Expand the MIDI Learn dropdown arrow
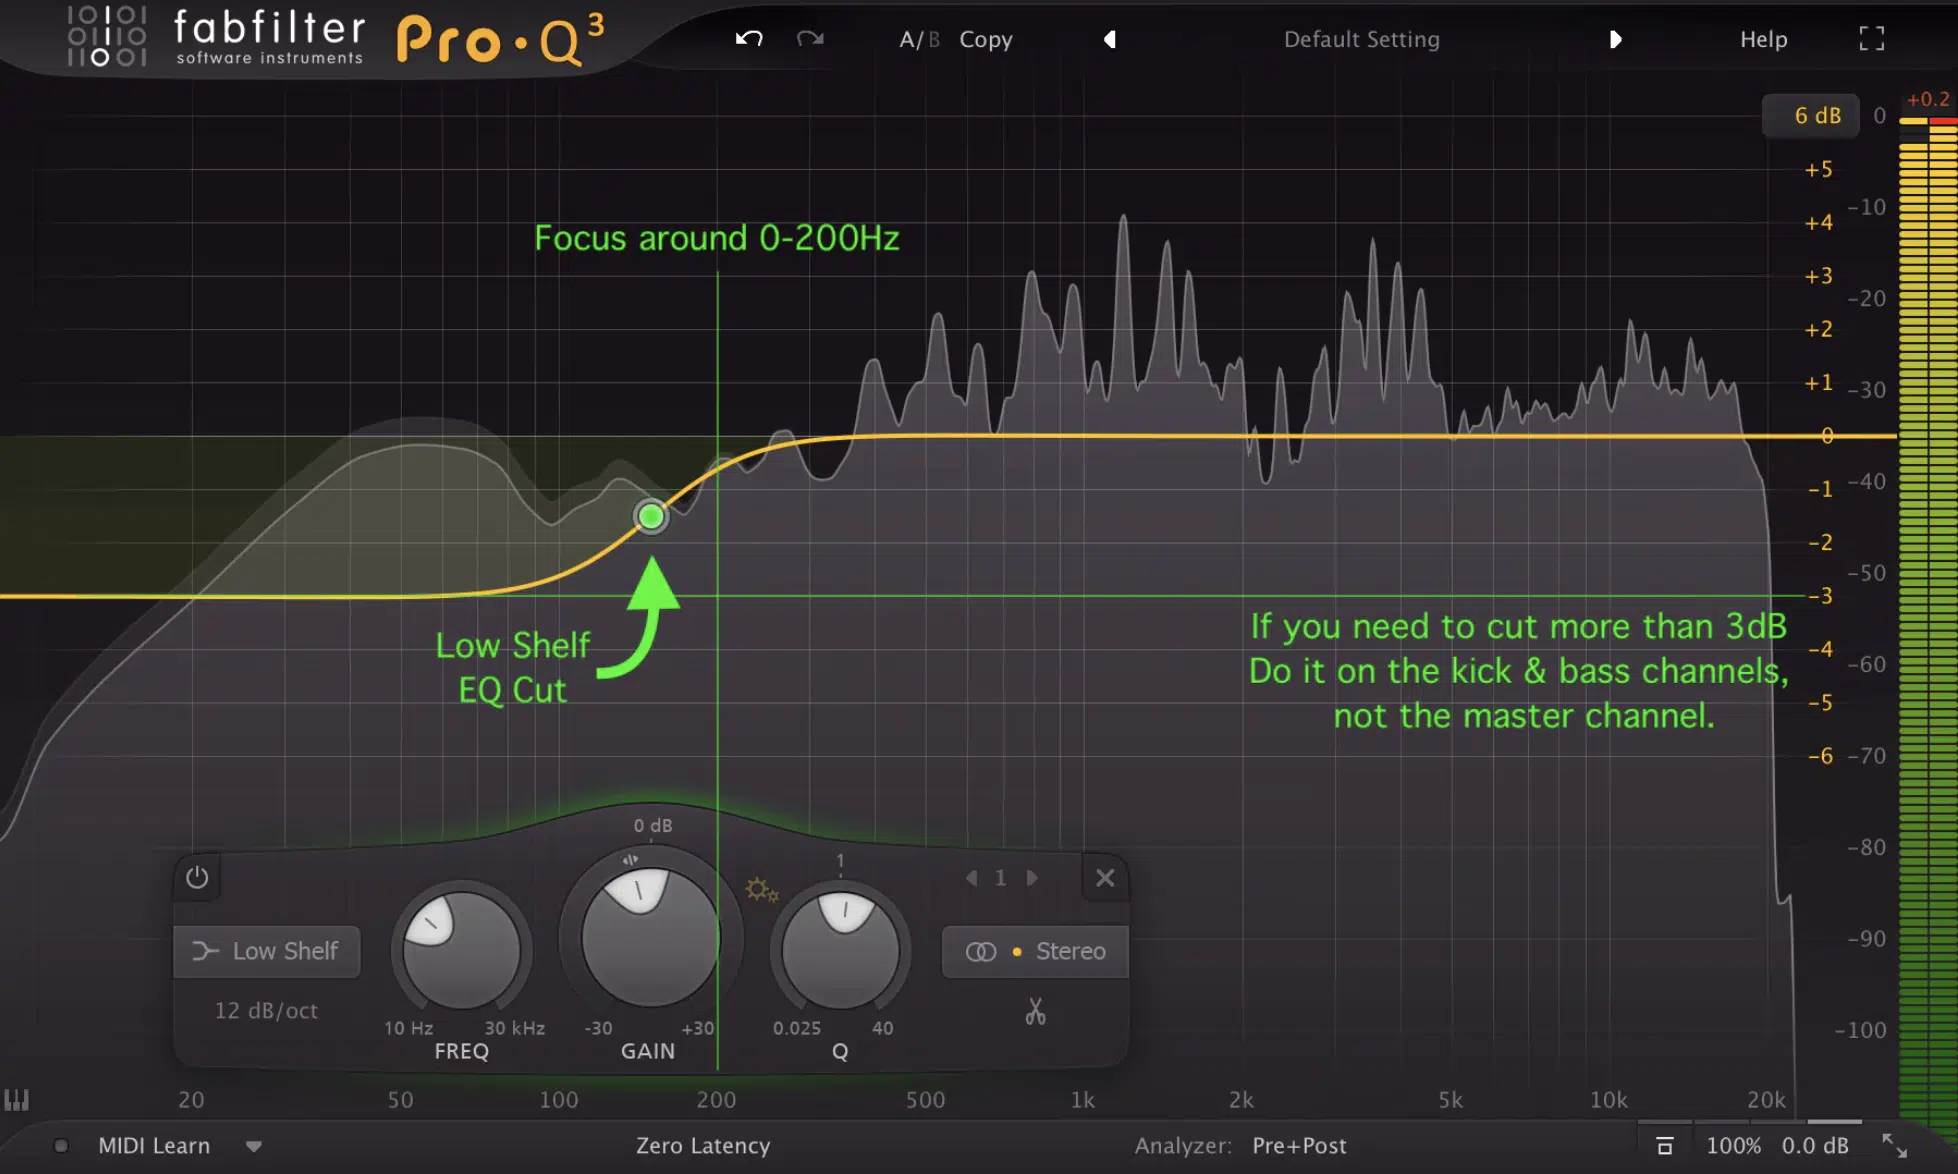Viewport: 1958px width, 1174px height. [x=253, y=1146]
